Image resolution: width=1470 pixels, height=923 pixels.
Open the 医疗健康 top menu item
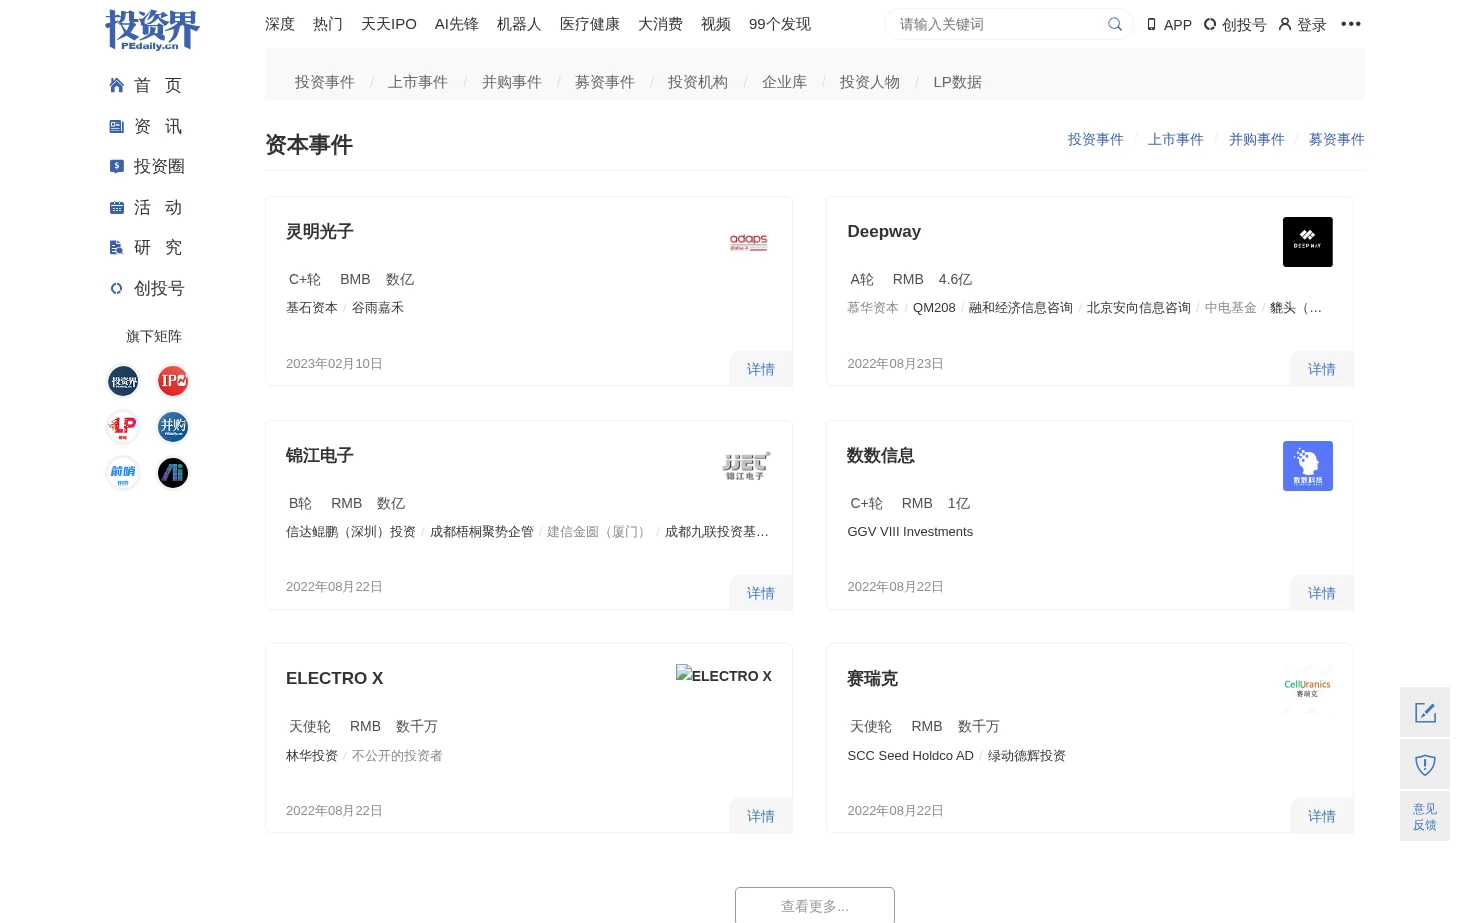coord(590,24)
